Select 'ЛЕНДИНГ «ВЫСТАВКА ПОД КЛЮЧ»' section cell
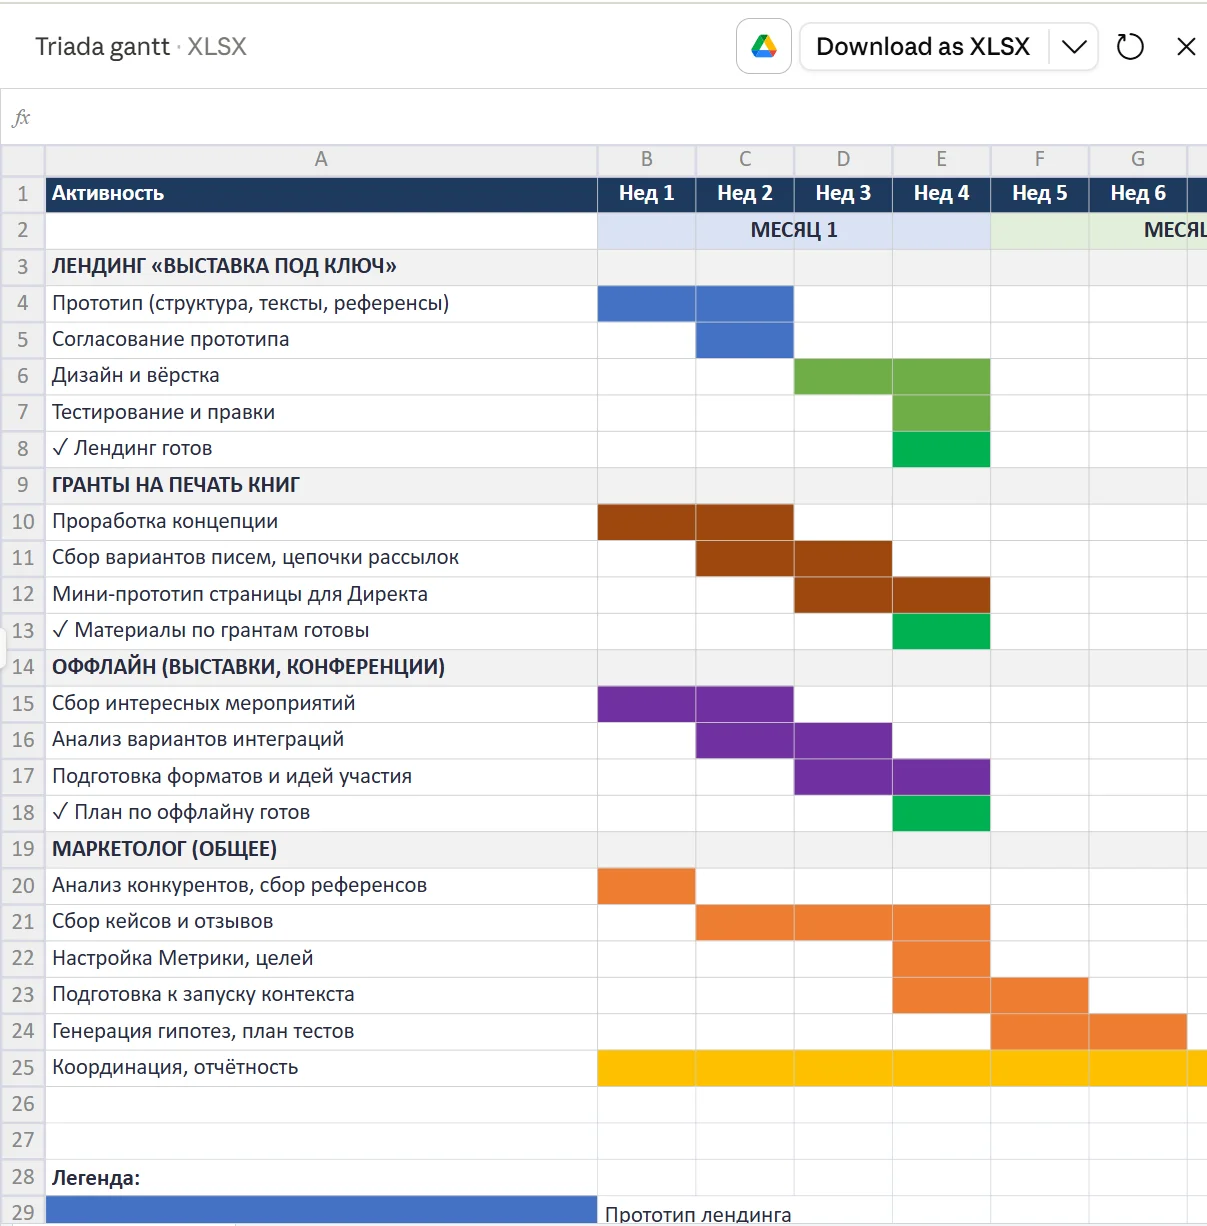1207x1226 pixels. click(321, 267)
